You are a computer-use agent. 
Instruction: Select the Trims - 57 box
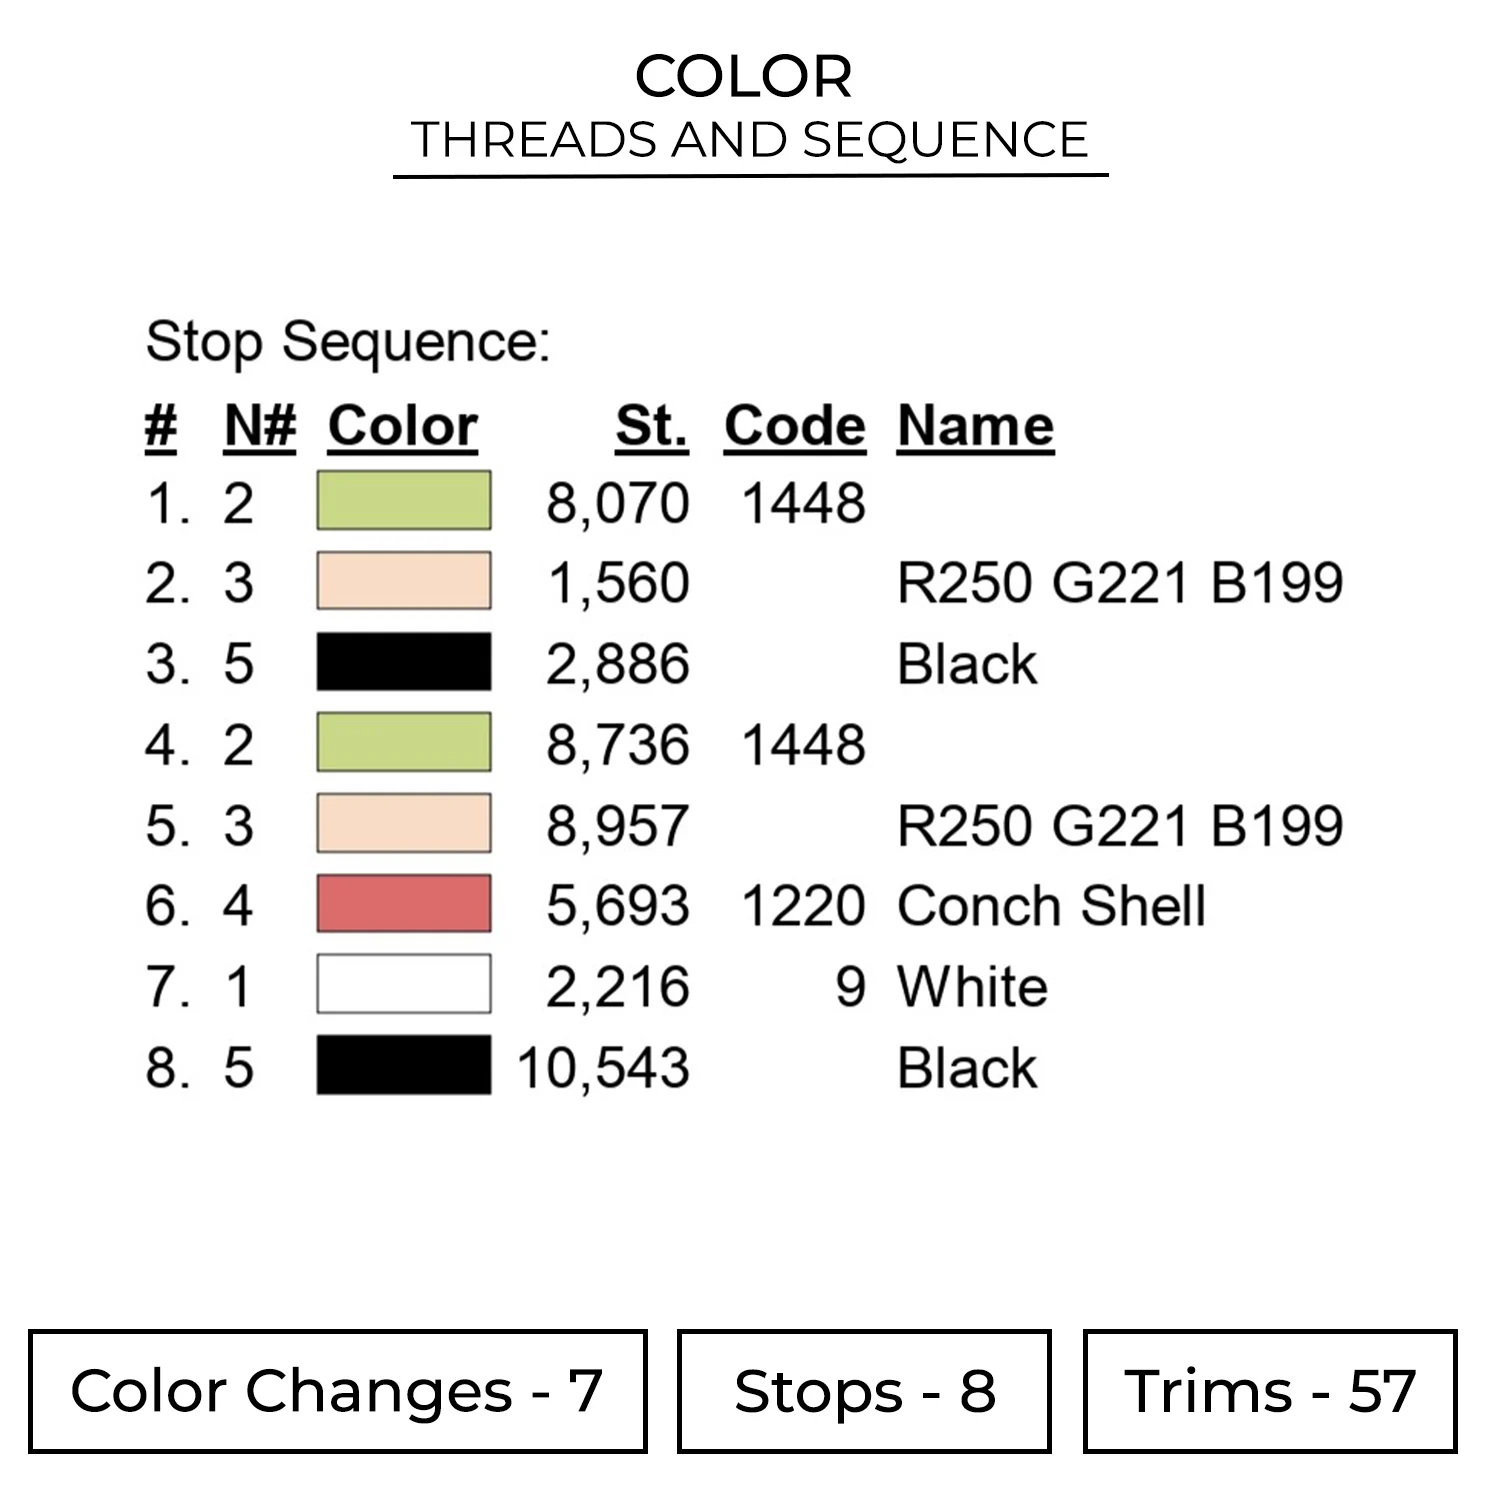tap(1269, 1391)
